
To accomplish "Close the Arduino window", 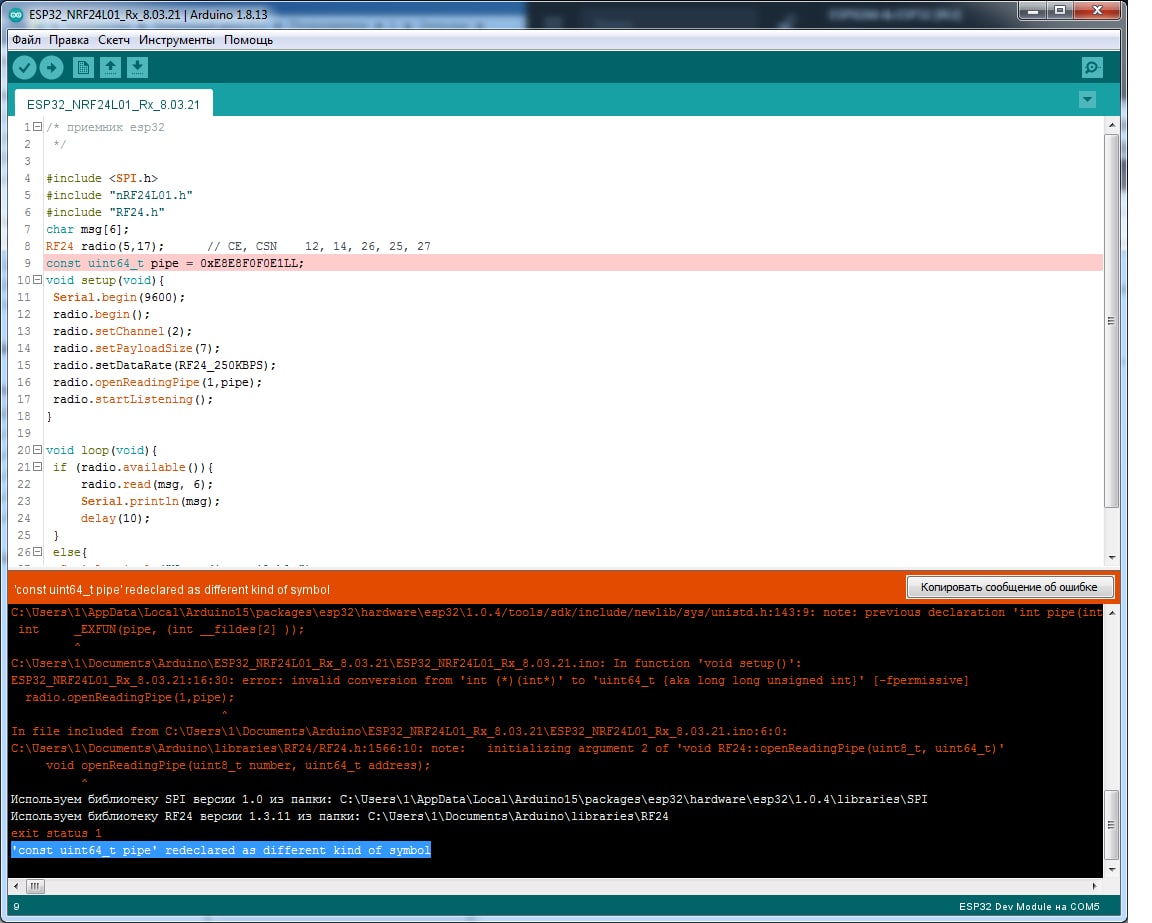I will tap(1097, 10).
